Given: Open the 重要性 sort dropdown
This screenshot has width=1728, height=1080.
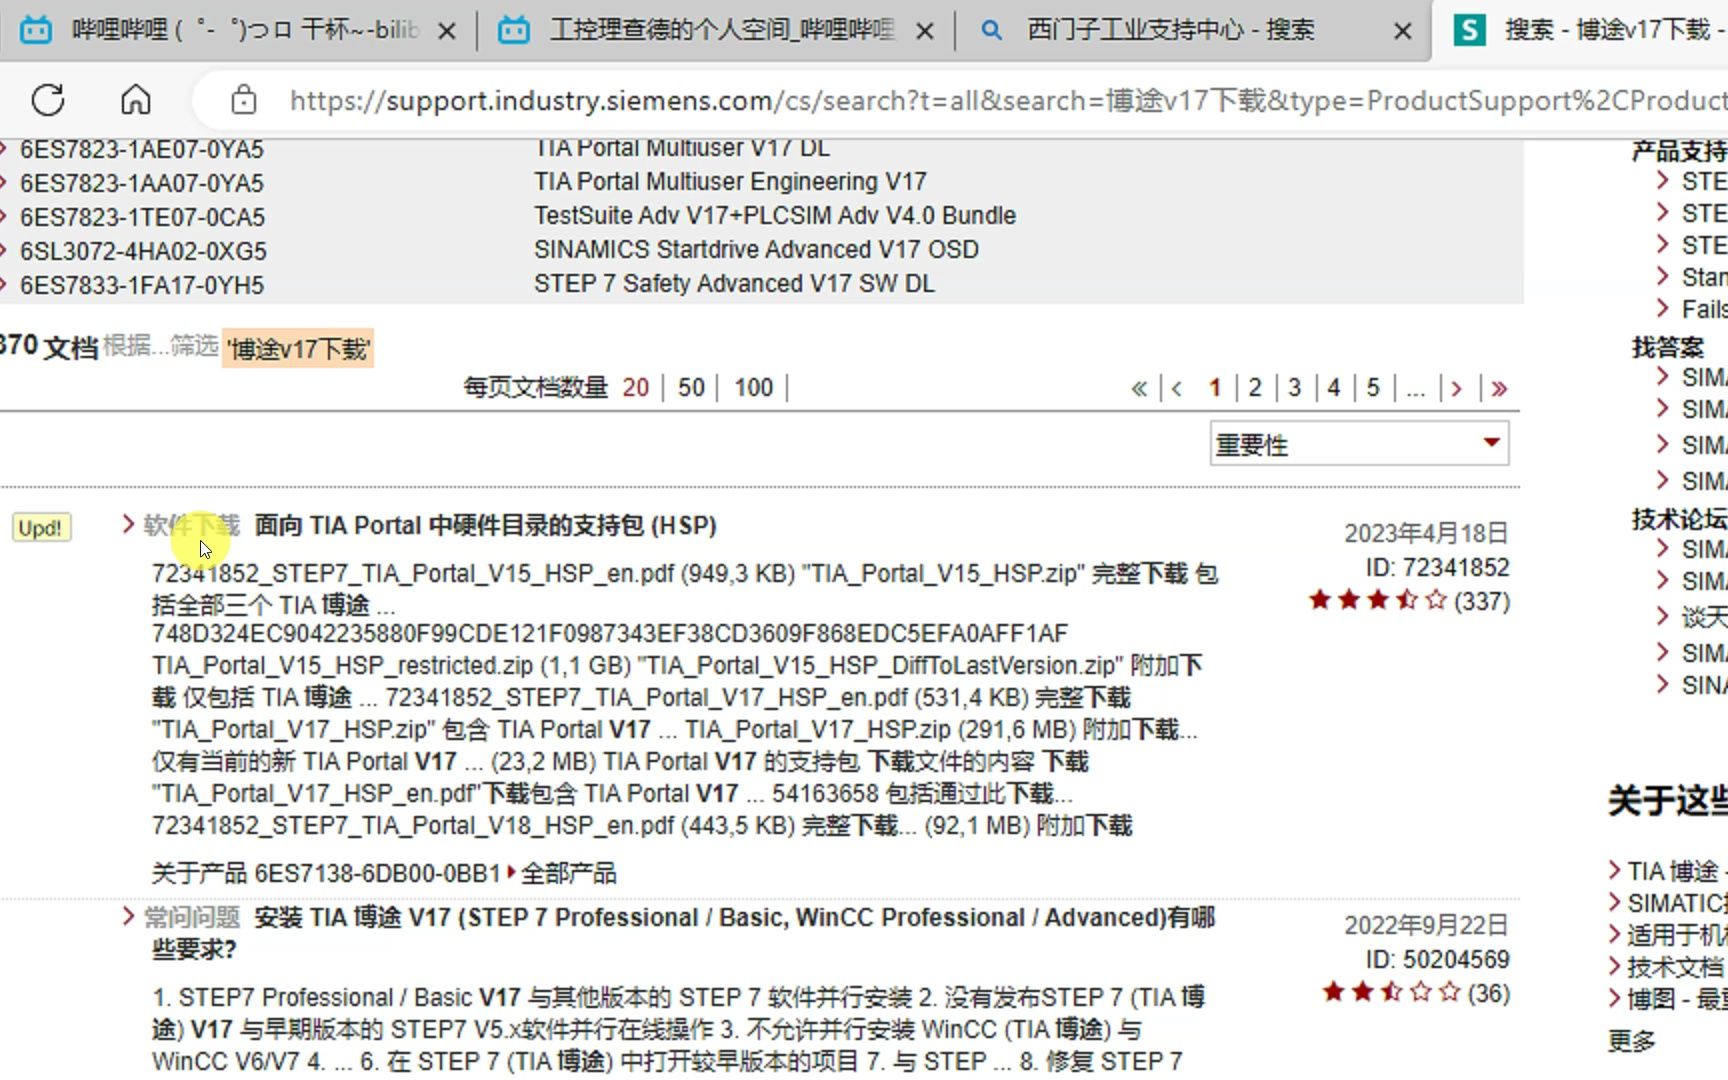Looking at the screenshot, I should 1359,444.
